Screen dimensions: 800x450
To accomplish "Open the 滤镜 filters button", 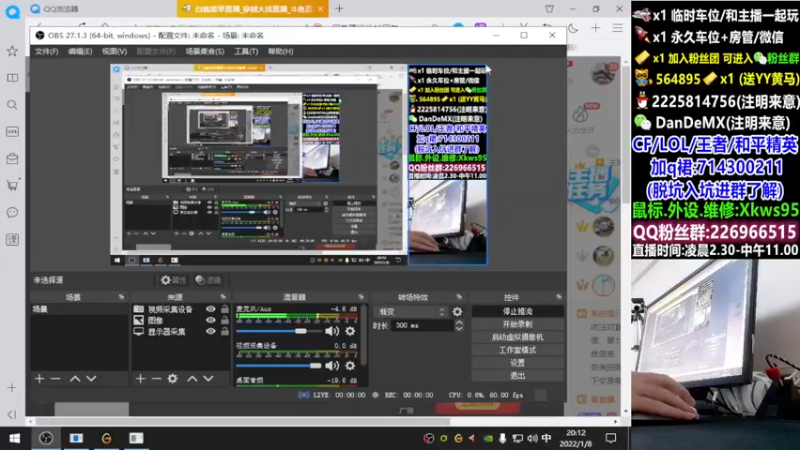I will click(x=209, y=280).
